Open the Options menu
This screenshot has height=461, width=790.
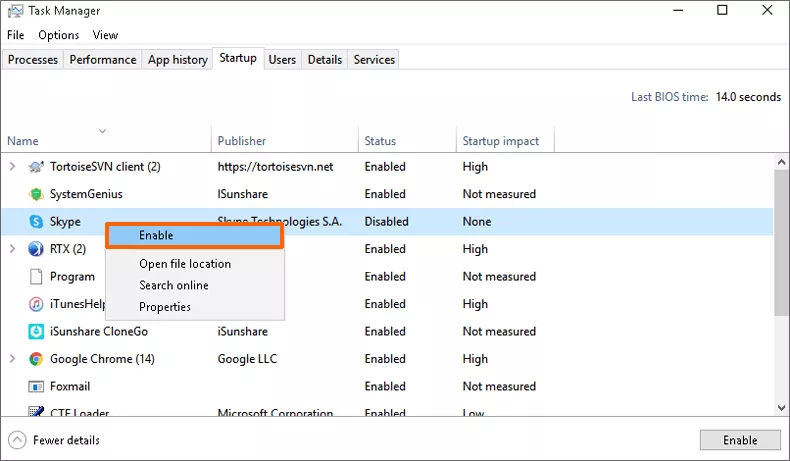(x=59, y=35)
